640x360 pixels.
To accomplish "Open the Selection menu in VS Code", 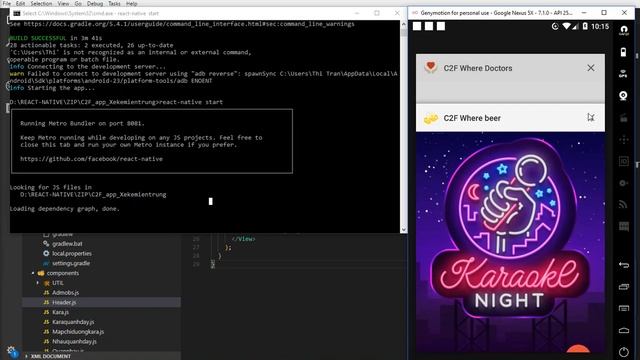I will [41, 3].
